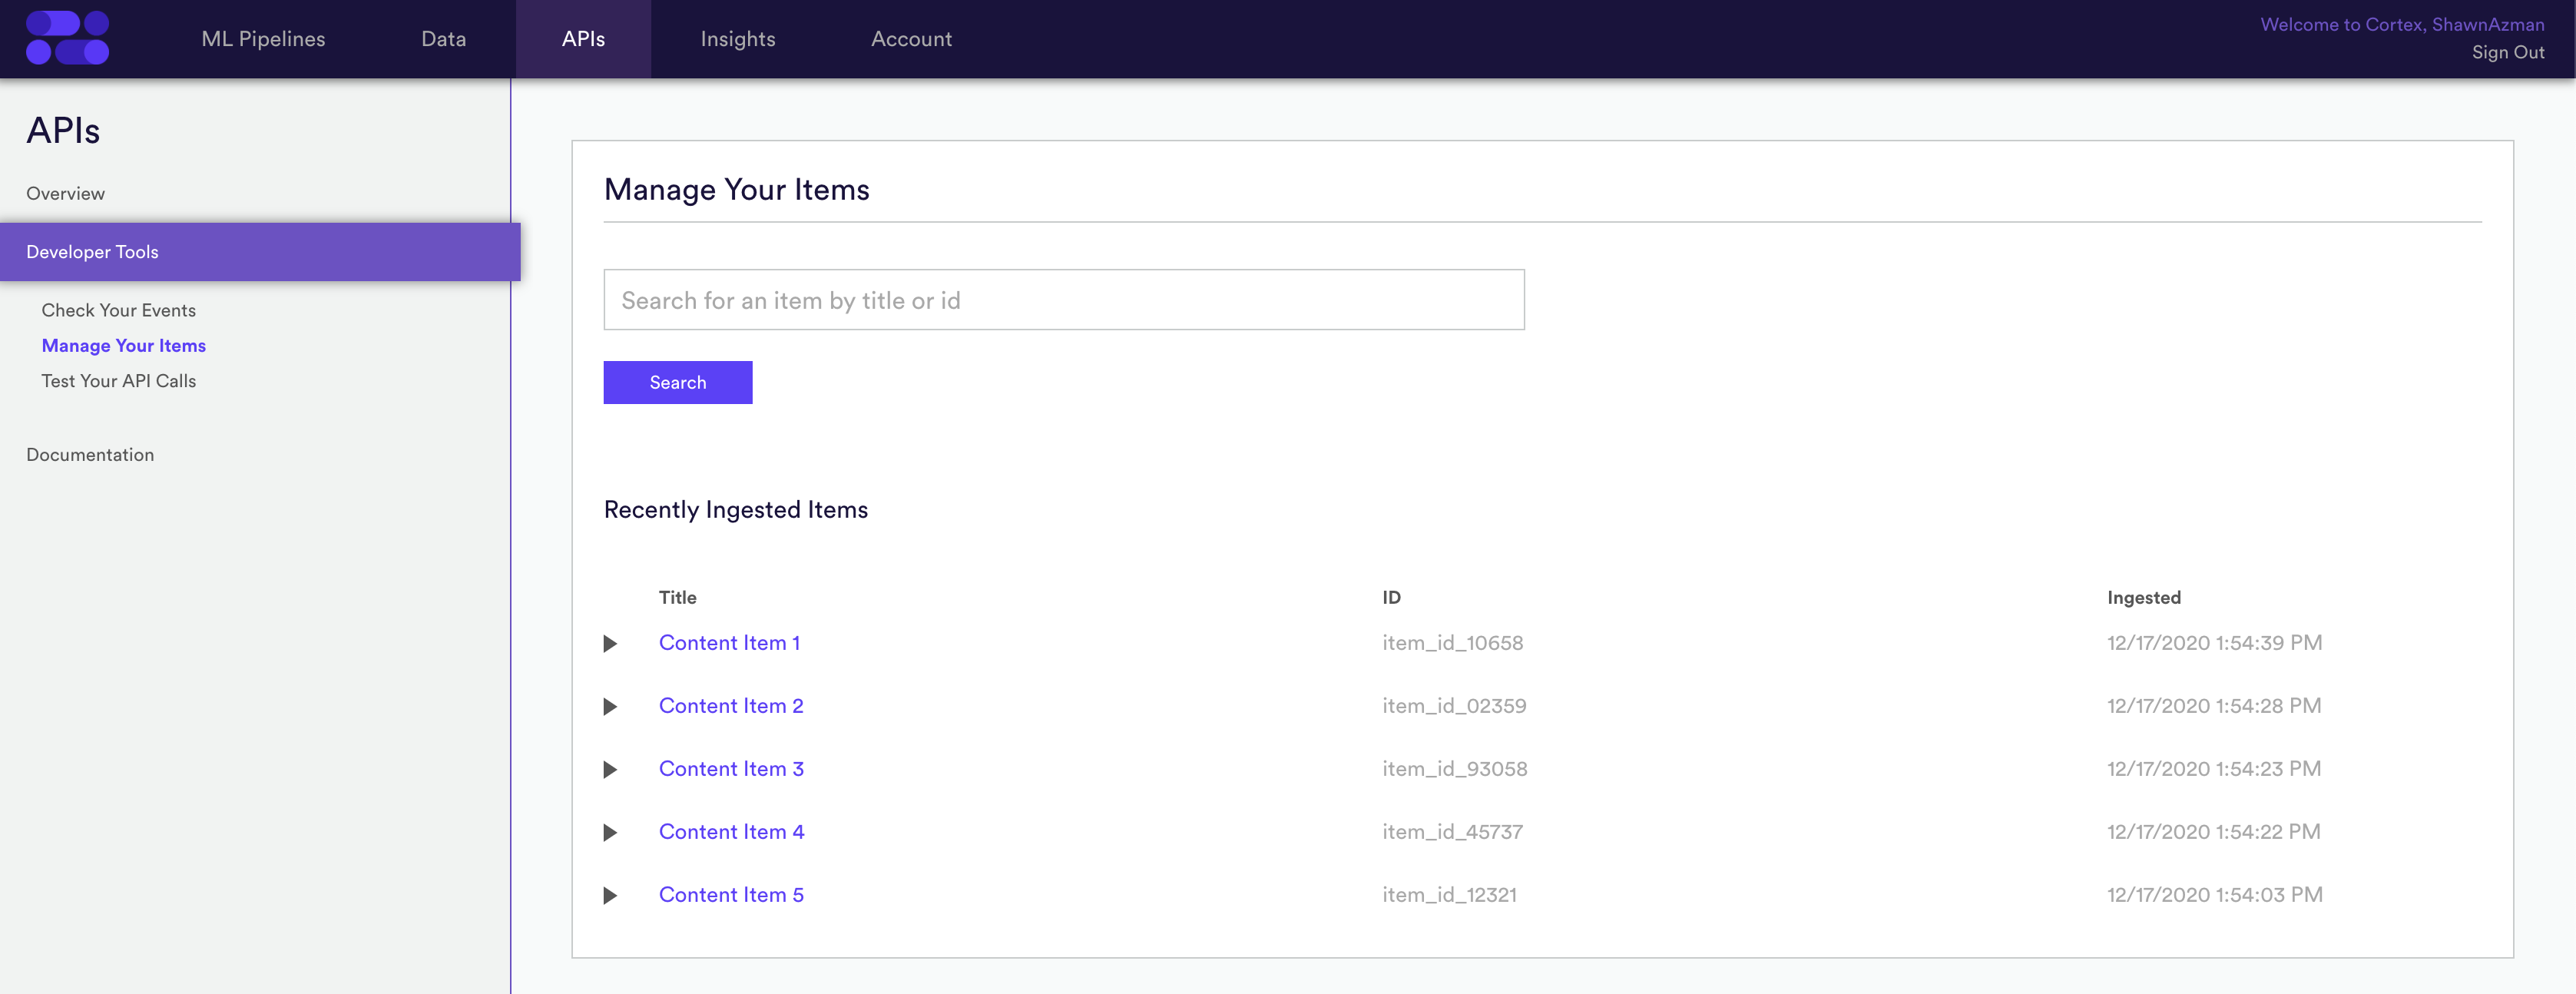Expand the Content Item 3 row
The width and height of the screenshot is (2576, 994).
click(x=610, y=770)
